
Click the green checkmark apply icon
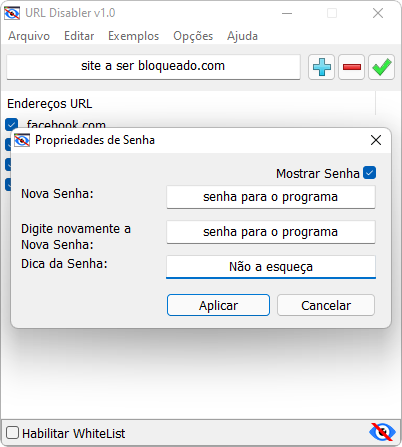(x=381, y=67)
